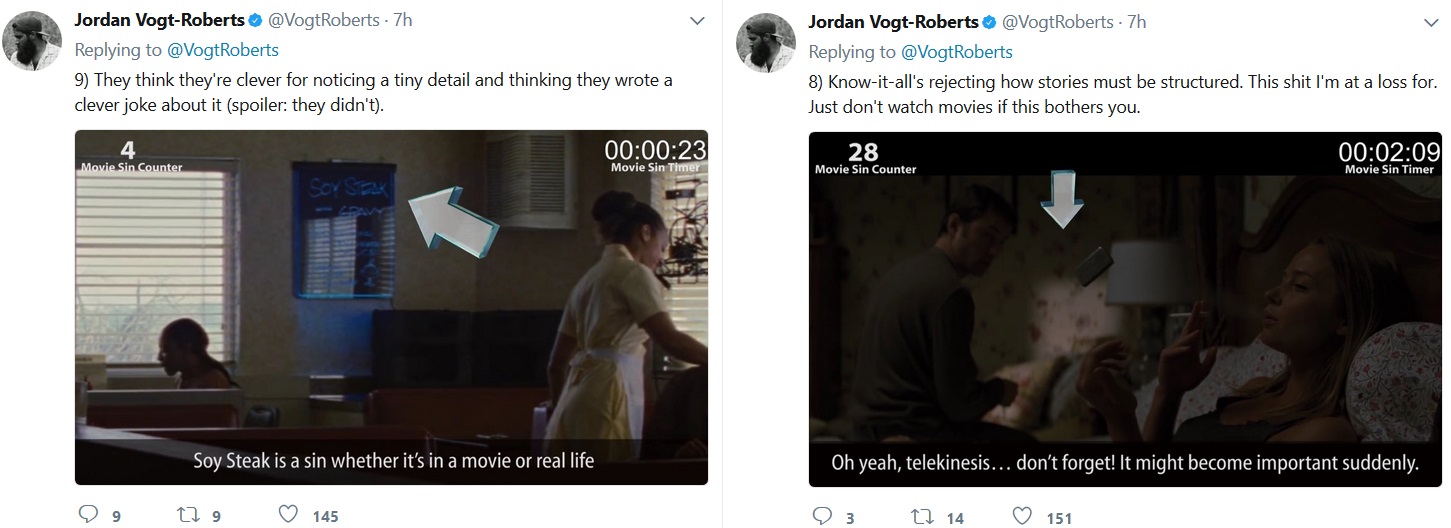Click @VogtRoberts reply link in left tweet
Image resolution: width=1451 pixels, height=528 pixels.
tap(224, 50)
